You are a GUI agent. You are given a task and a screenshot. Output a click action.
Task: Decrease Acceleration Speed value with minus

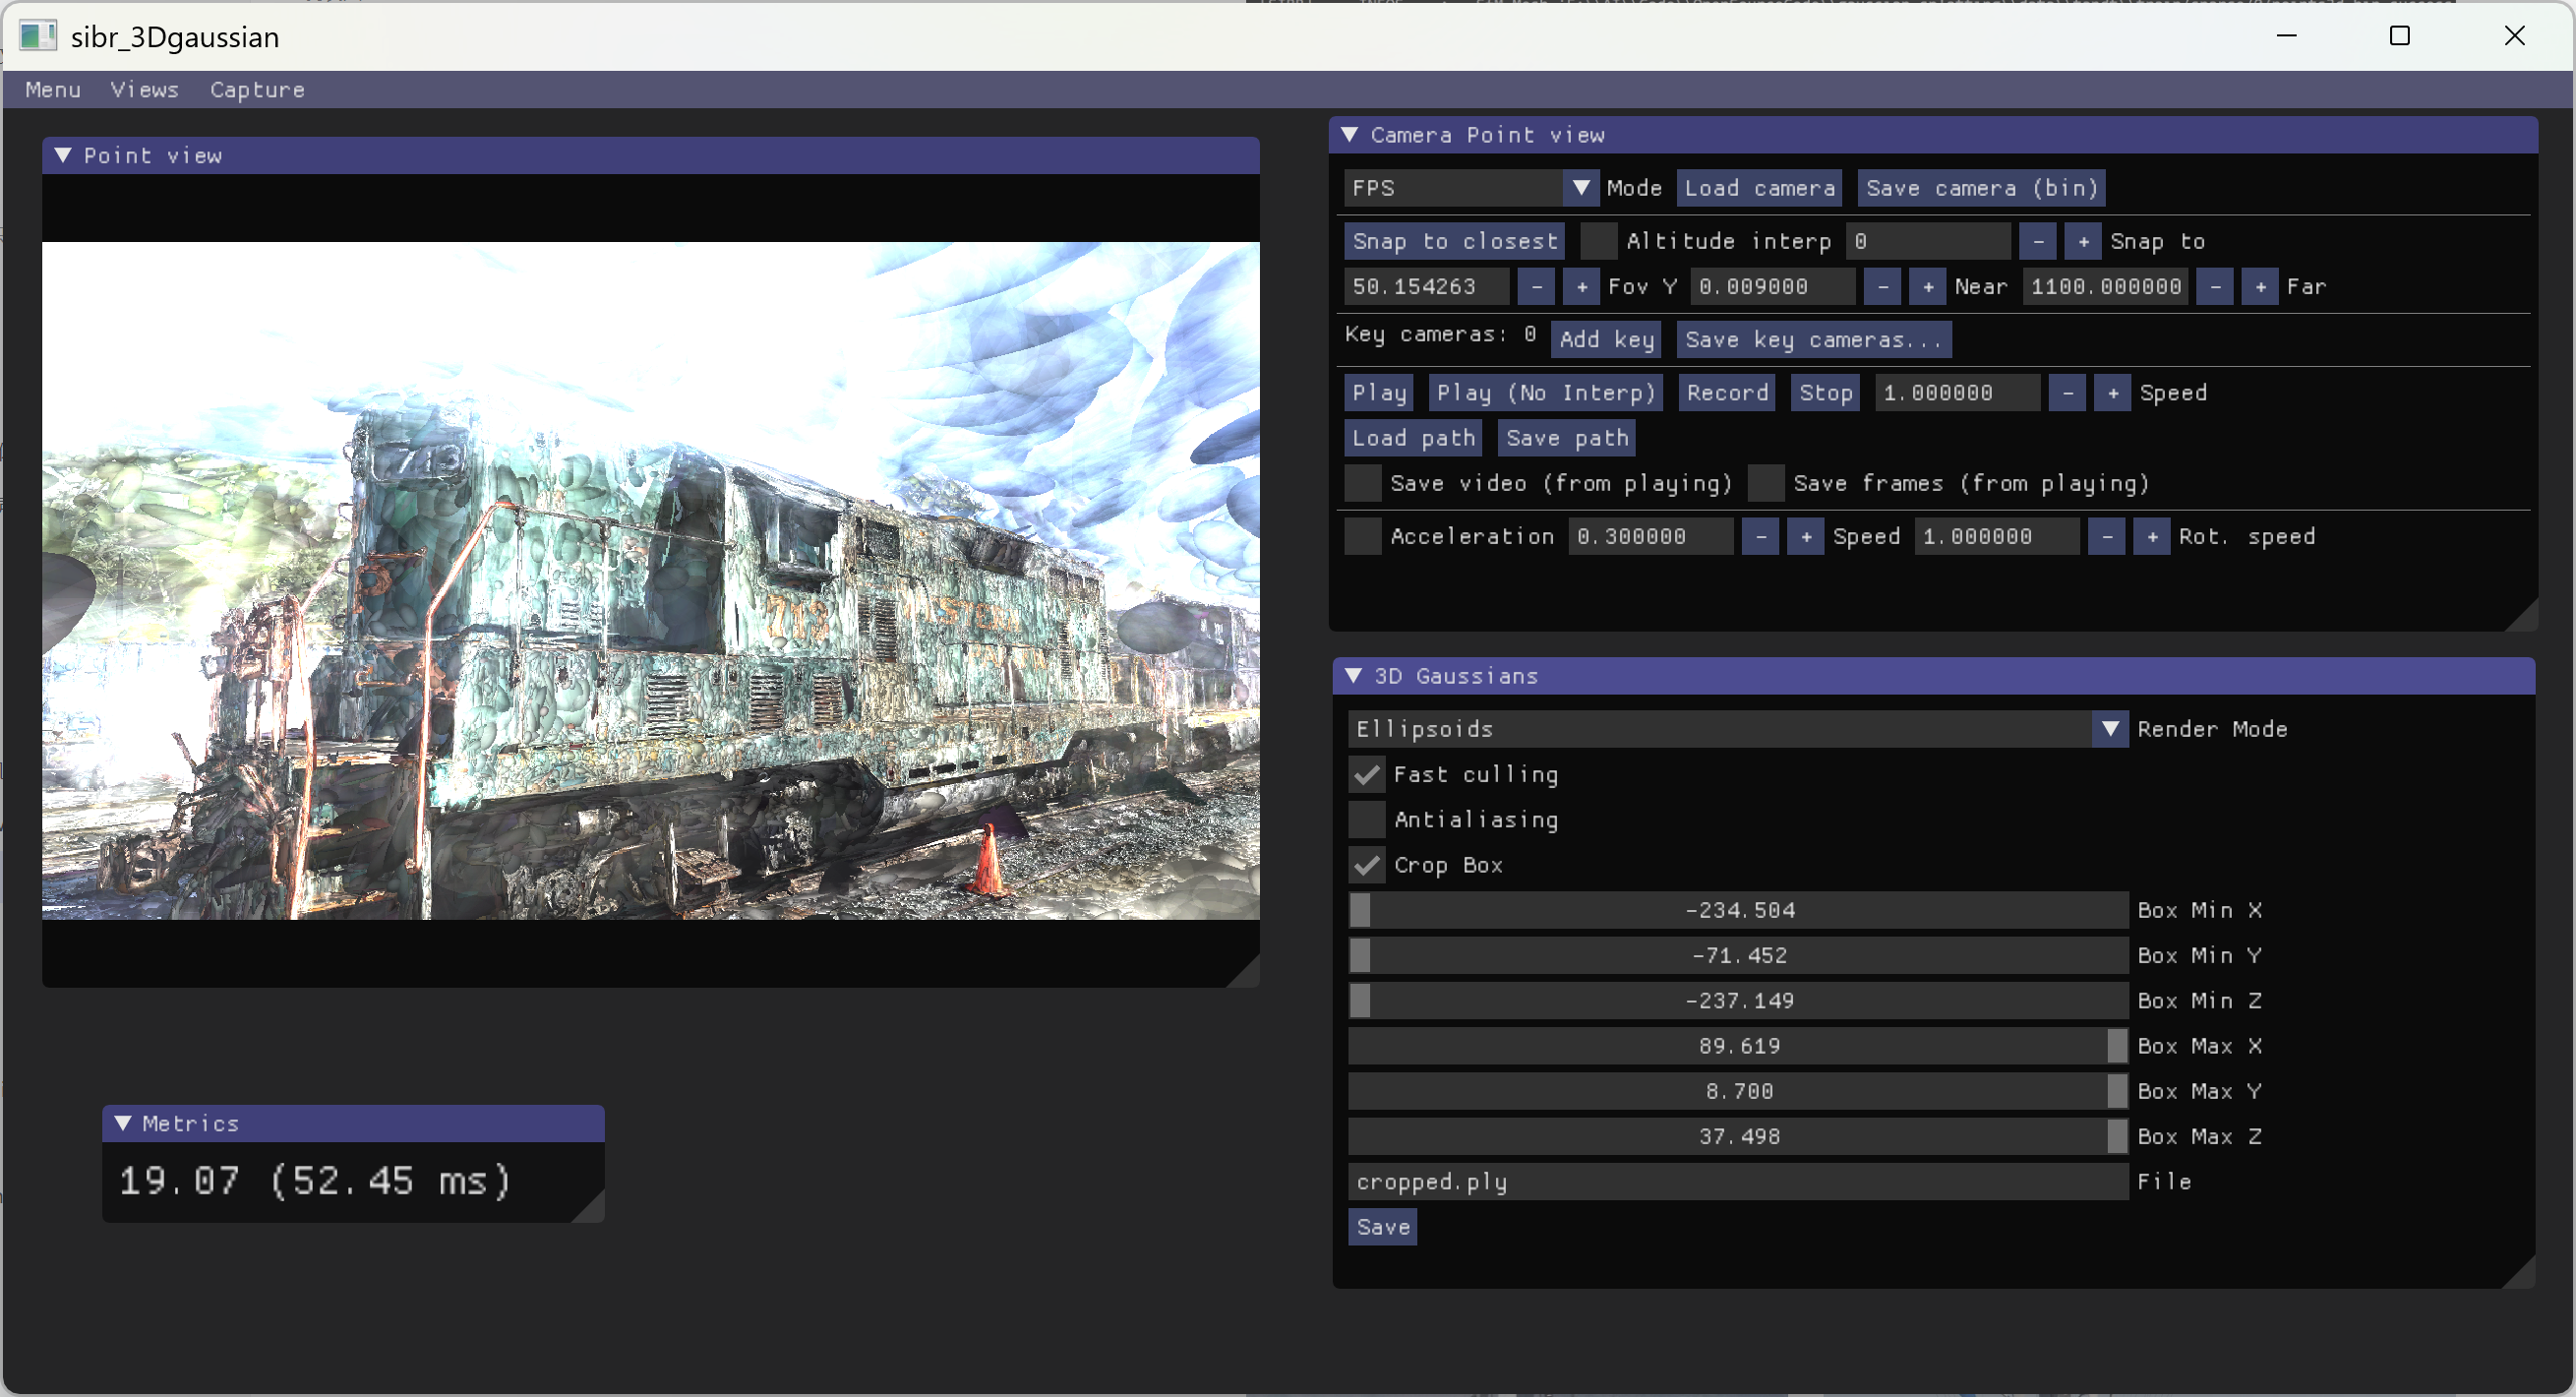tap(1759, 537)
